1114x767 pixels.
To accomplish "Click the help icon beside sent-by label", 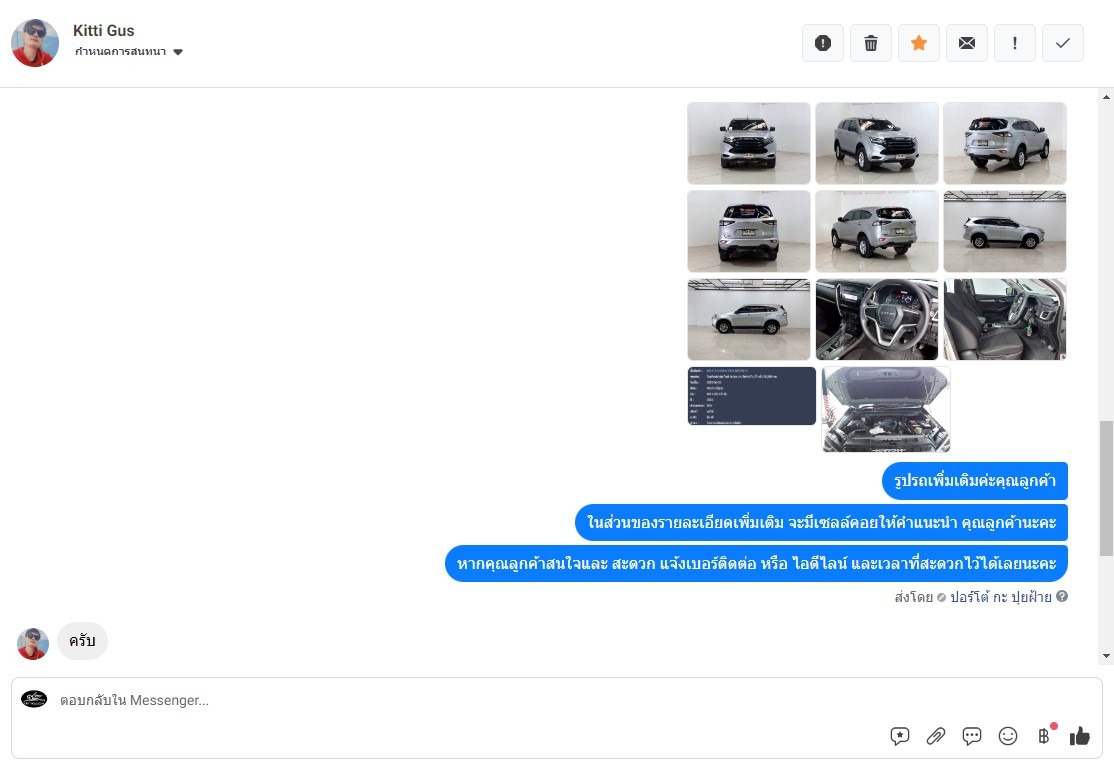I will point(1061,597).
